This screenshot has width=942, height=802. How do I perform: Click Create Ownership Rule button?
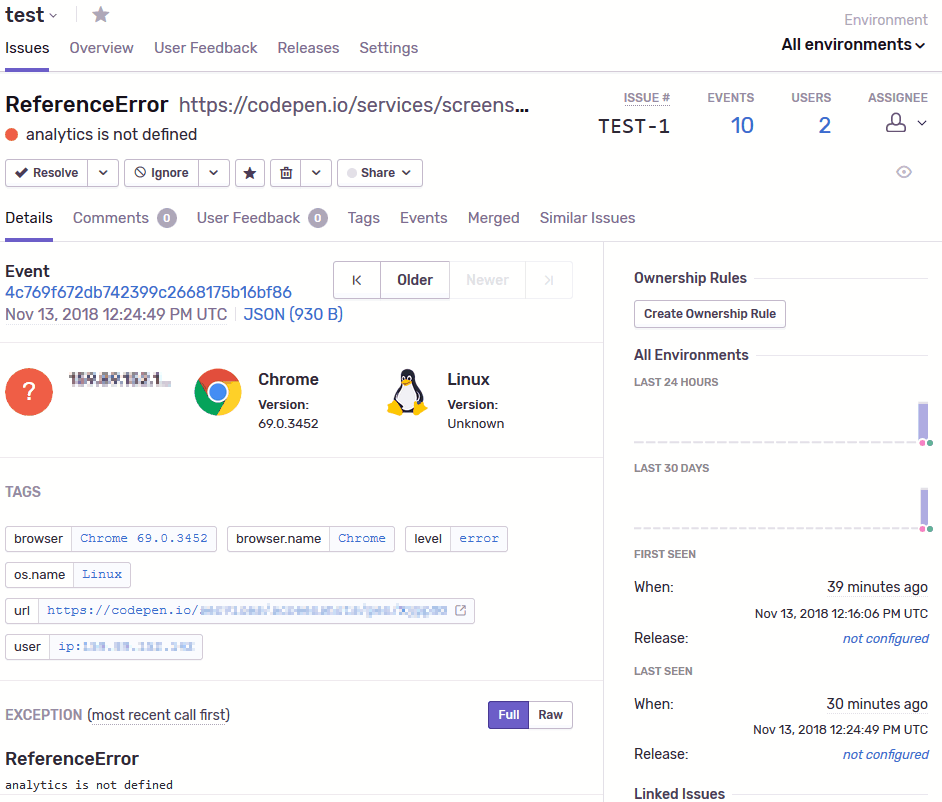(710, 314)
